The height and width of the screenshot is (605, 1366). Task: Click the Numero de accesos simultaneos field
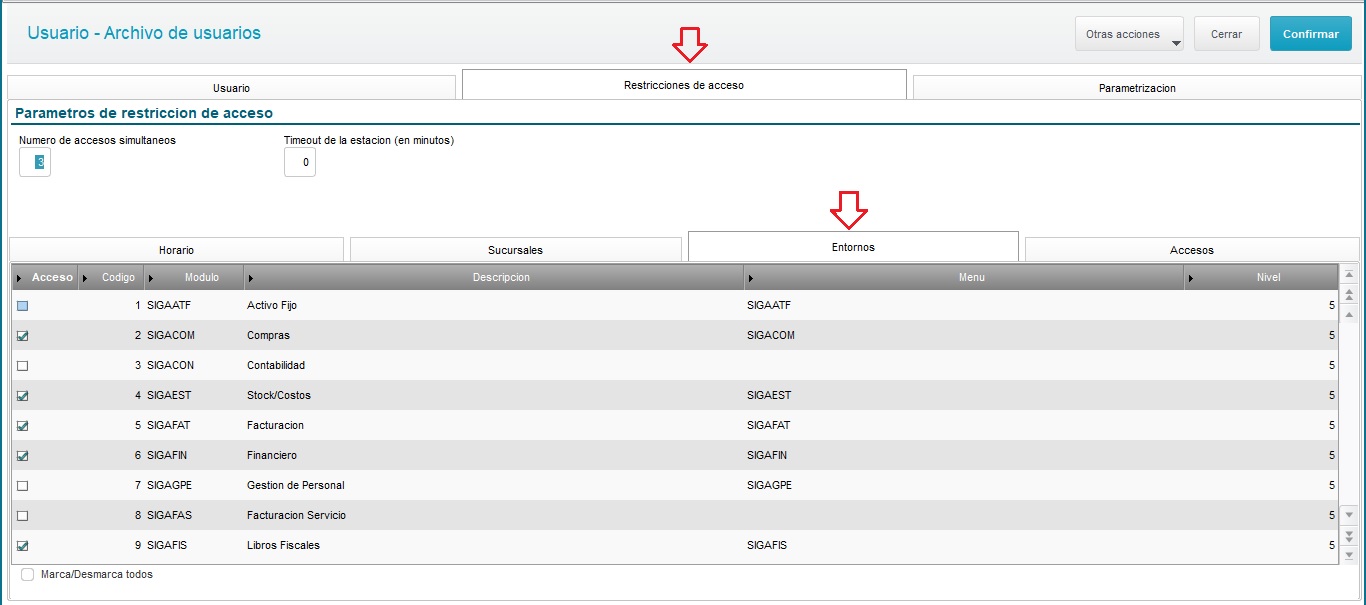coord(35,162)
